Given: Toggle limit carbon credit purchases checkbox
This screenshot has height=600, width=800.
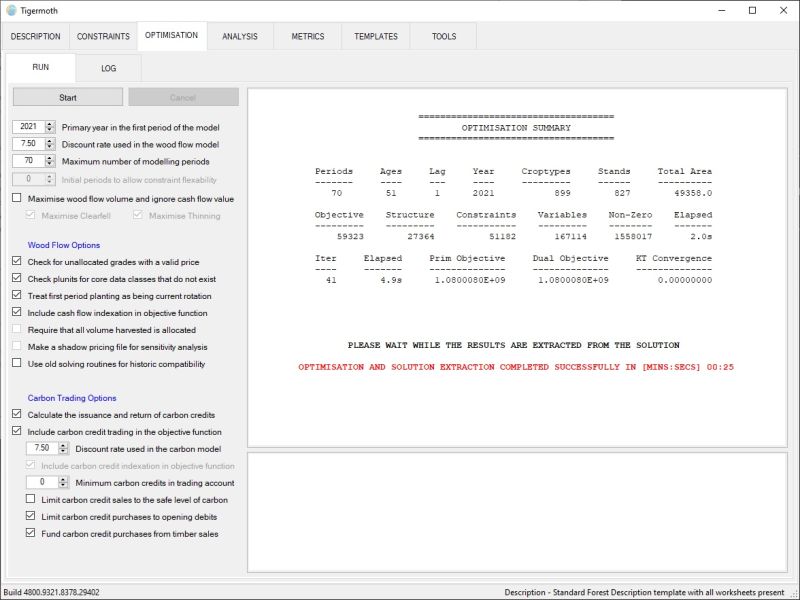Looking at the screenshot, I should [31, 516].
